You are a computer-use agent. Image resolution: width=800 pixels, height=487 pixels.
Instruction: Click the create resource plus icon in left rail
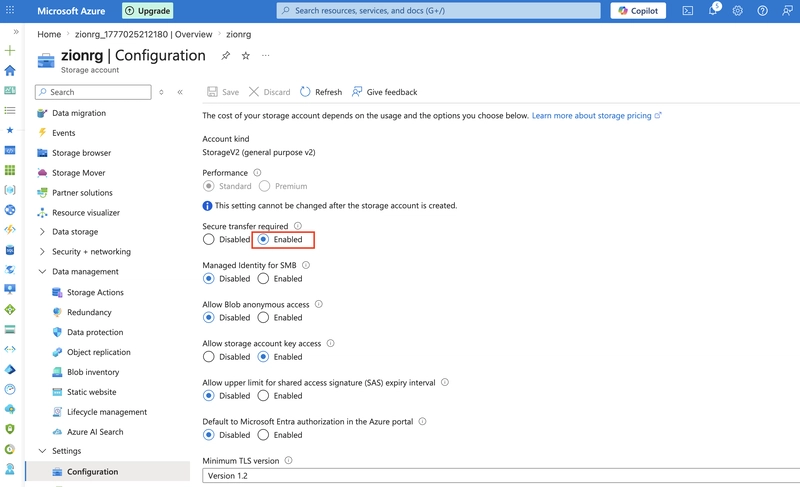pyautogui.click(x=10, y=50)
